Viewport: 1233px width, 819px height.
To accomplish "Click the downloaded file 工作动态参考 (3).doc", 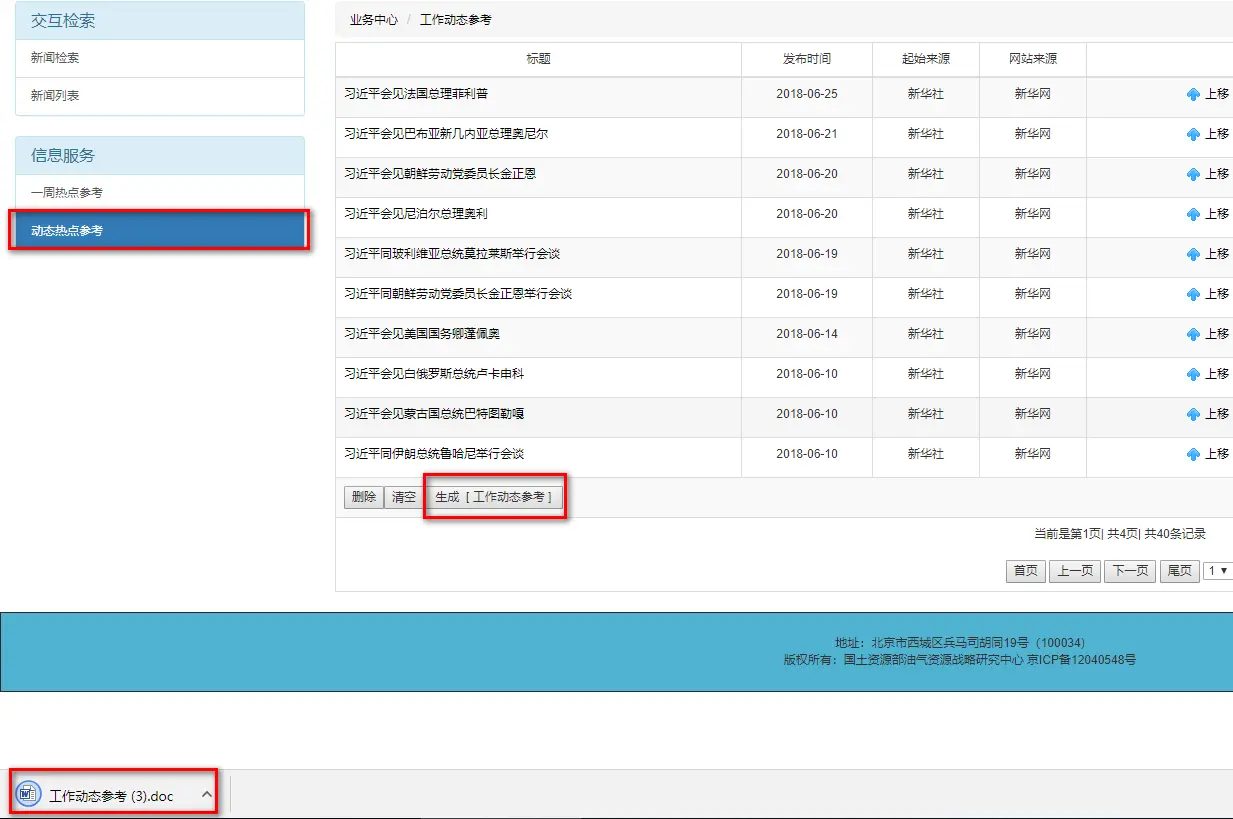I will 111,796.
